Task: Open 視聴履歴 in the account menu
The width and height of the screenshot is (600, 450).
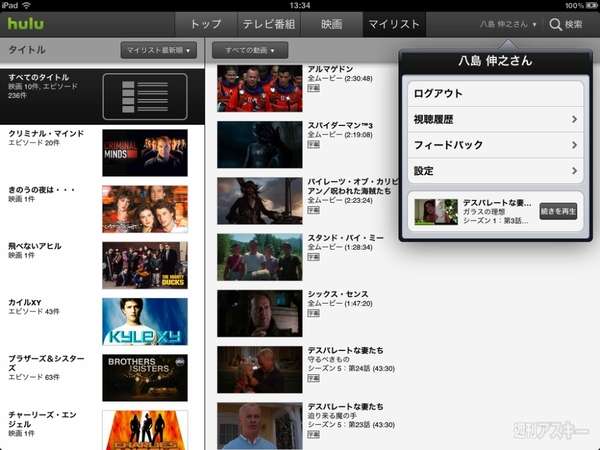Action: pos(496,119)
